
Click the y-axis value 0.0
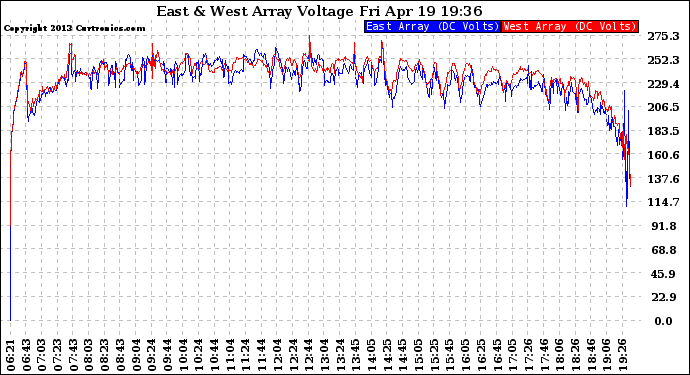tap(664, 321)
